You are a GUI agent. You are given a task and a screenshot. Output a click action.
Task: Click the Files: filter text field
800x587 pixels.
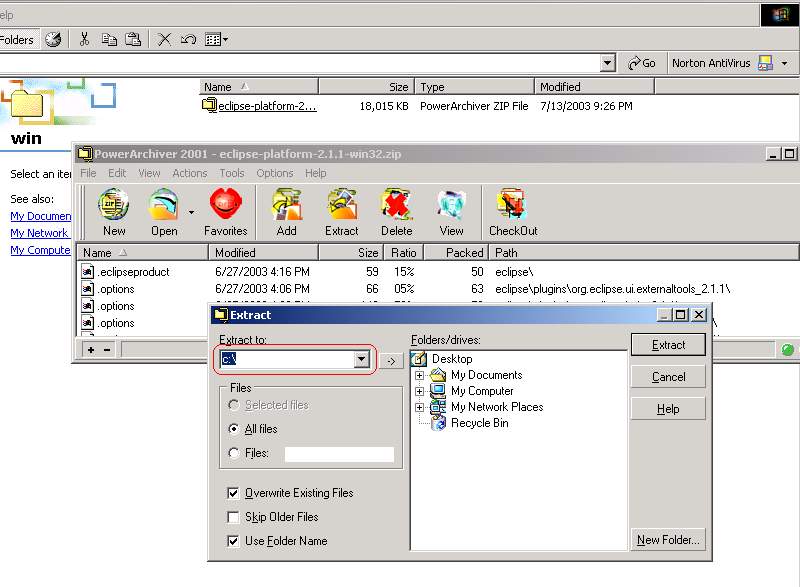(339, 454)
